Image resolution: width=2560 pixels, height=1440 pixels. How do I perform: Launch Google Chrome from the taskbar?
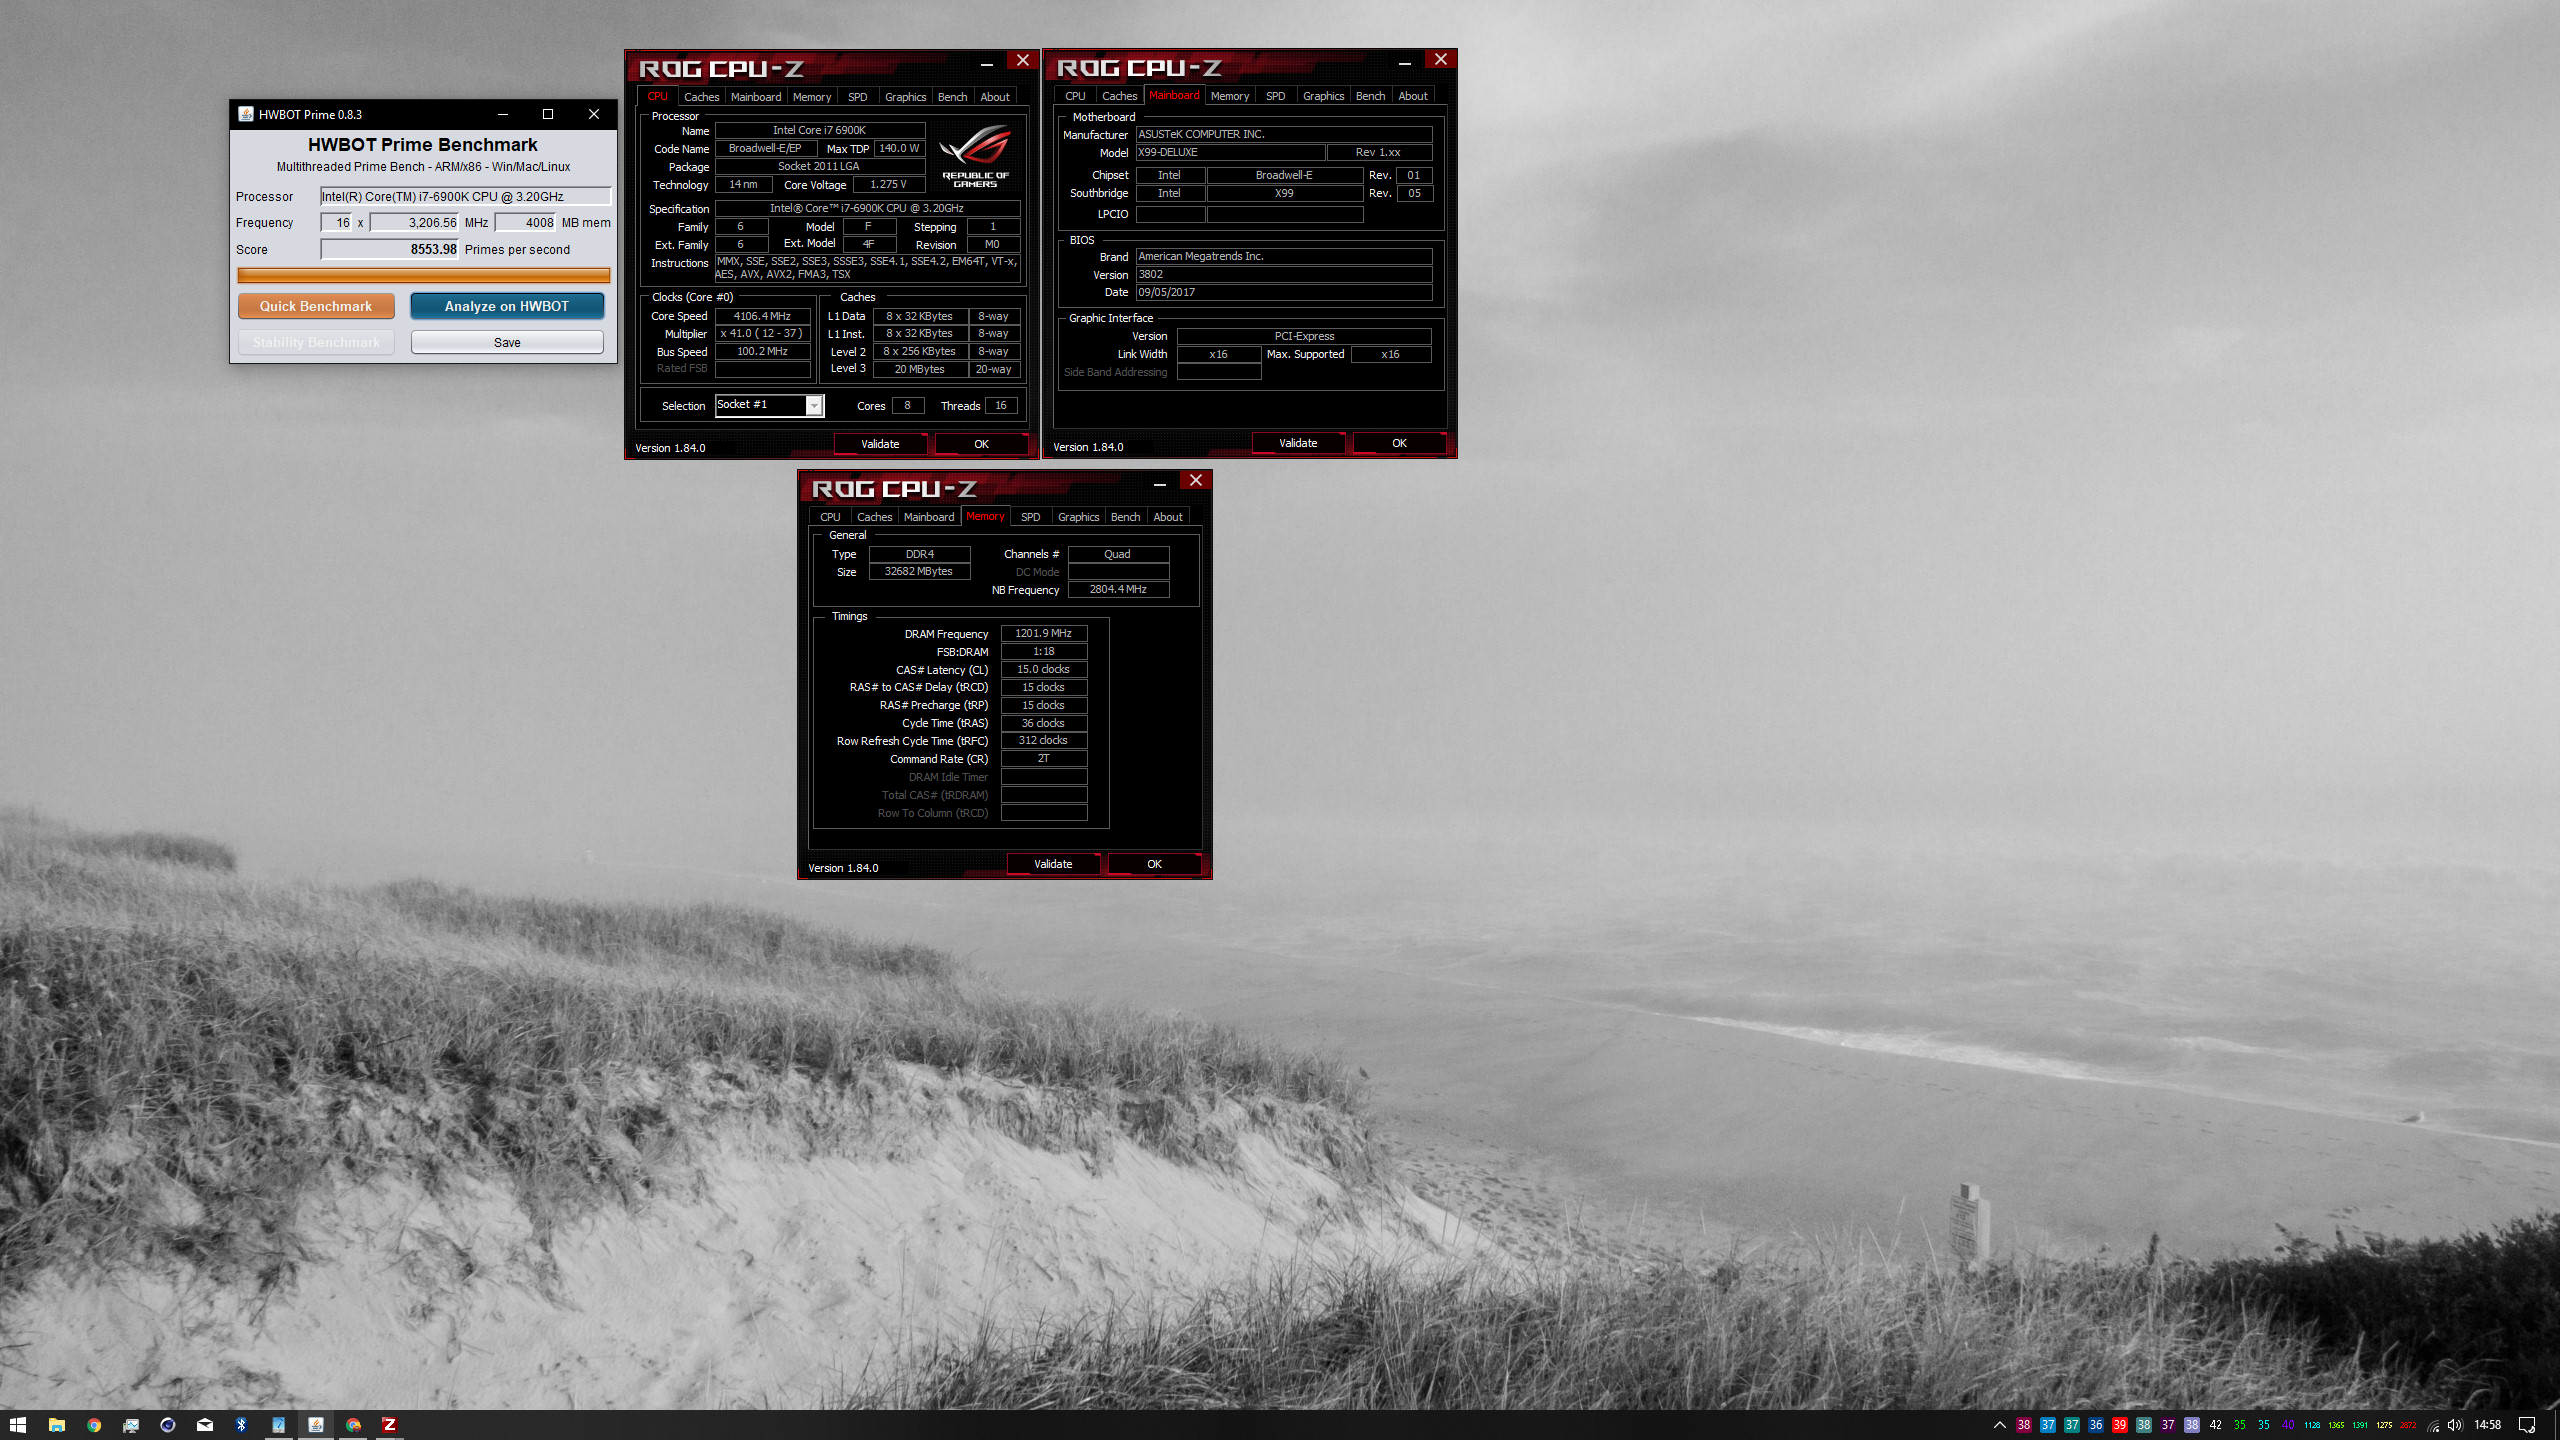pyautogui.click(x=94, y=1425)
